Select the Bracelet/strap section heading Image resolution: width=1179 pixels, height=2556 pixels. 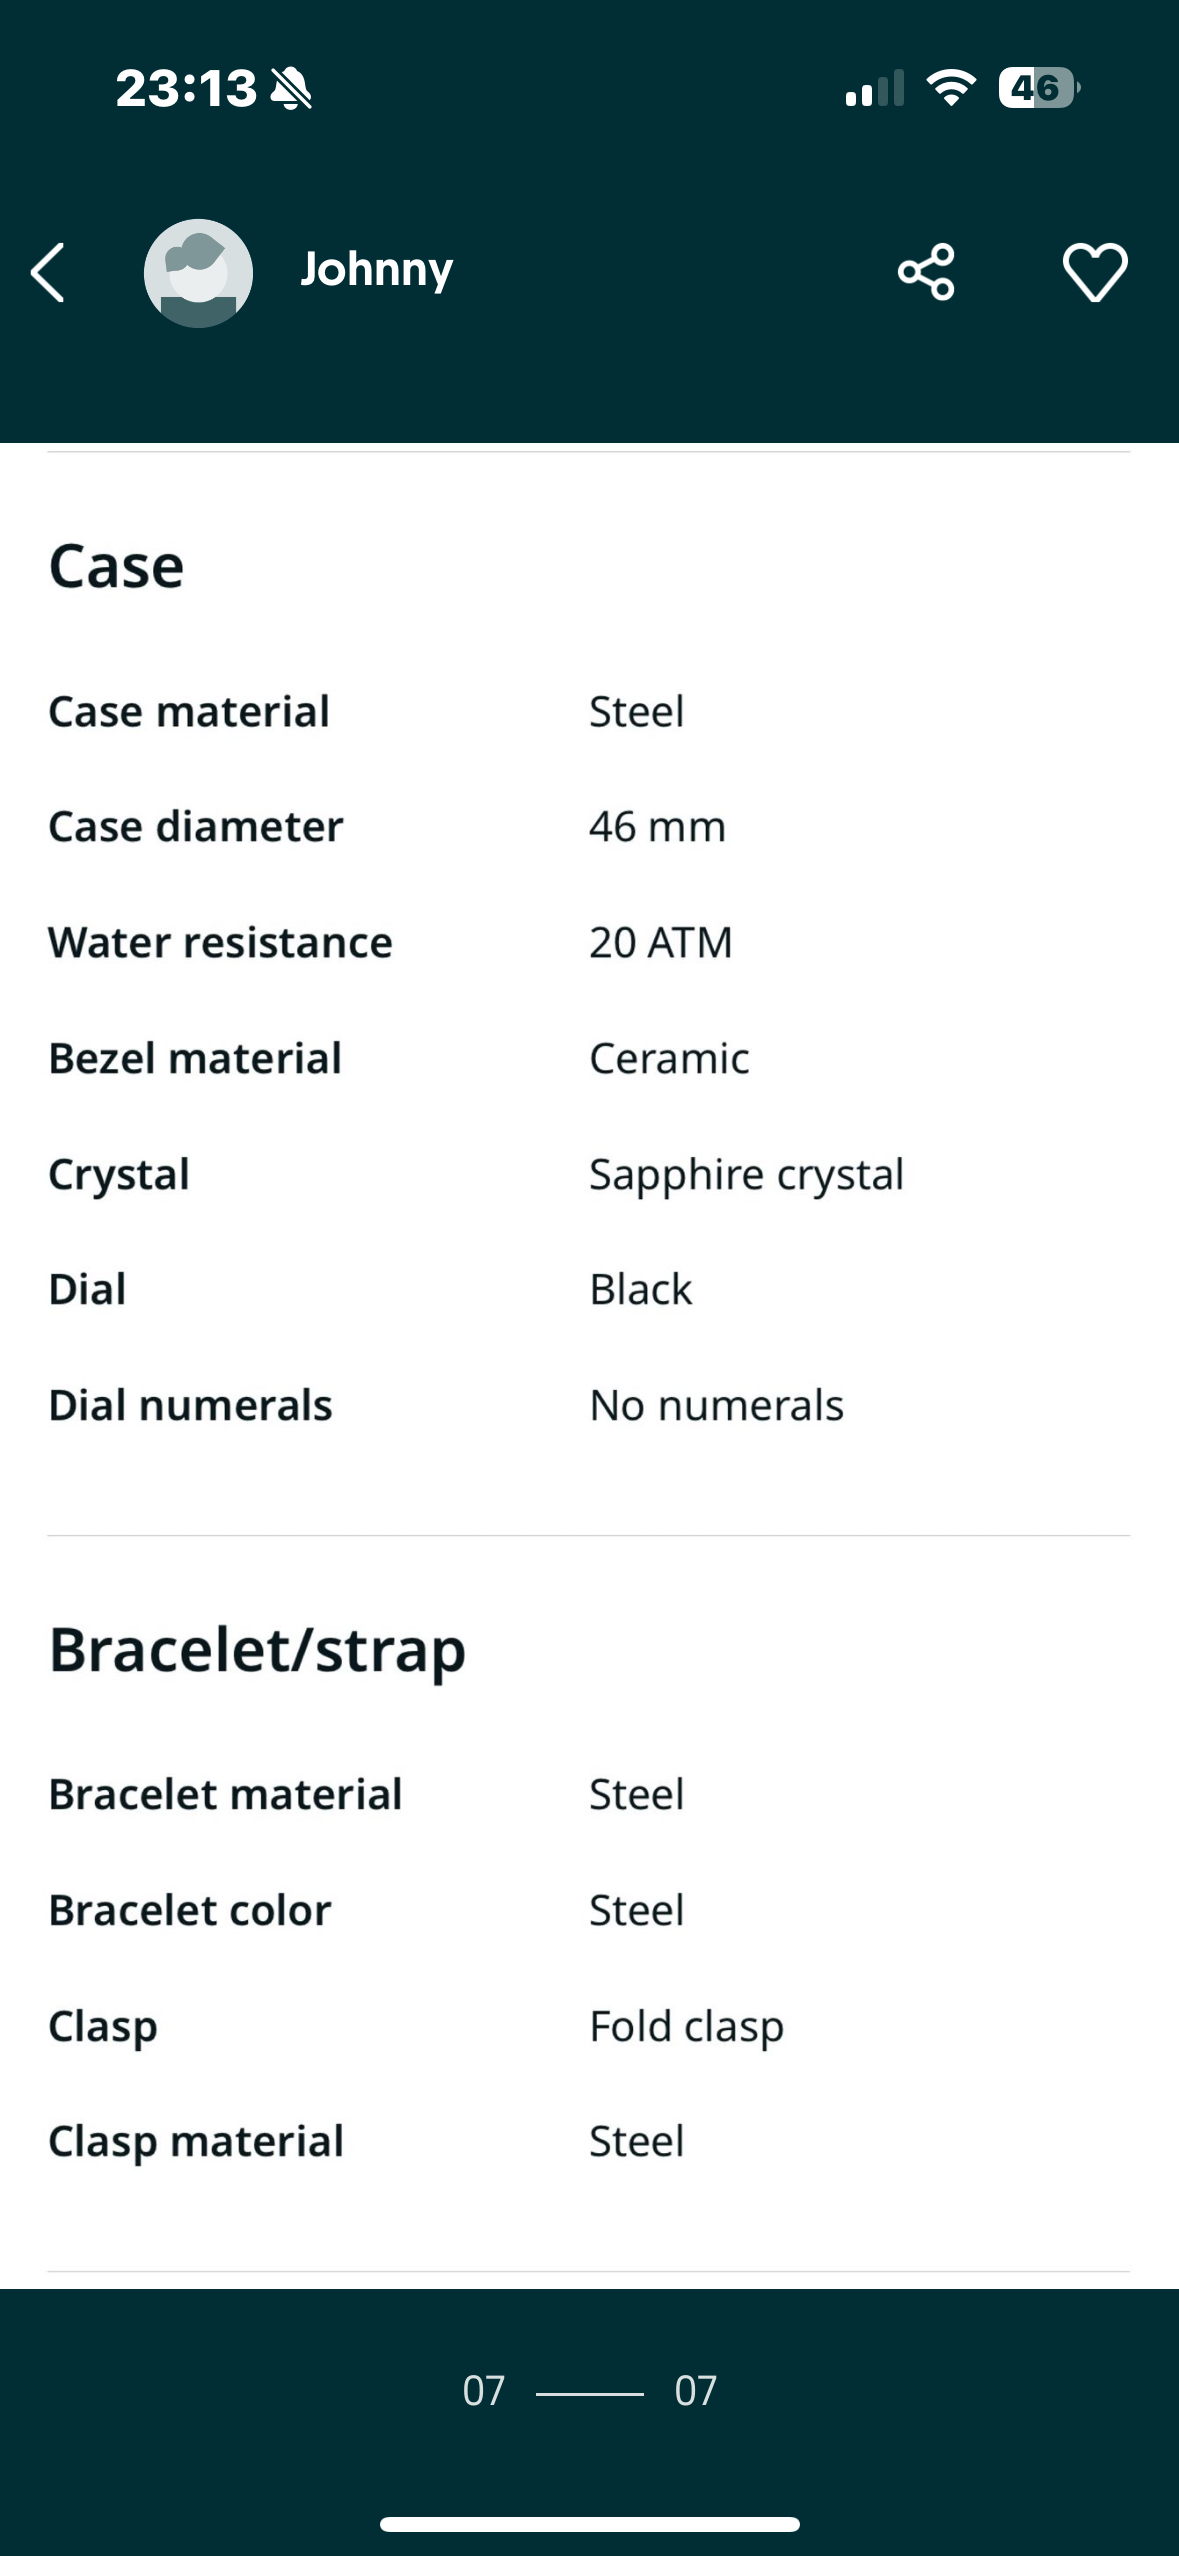(257, 1650)
